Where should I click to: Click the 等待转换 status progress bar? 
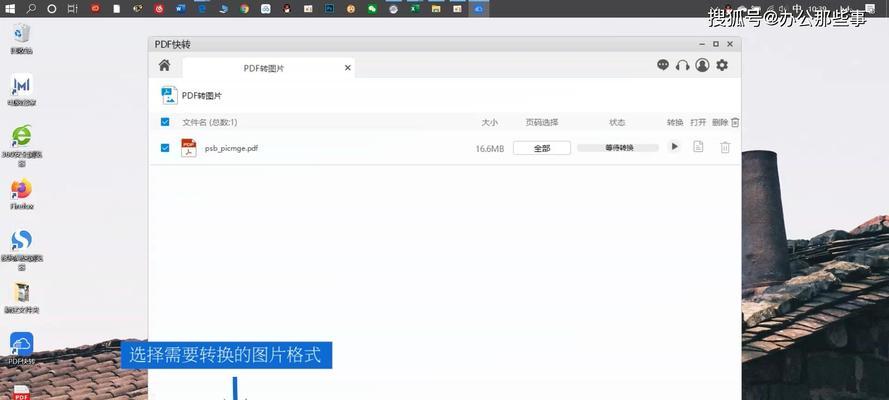(618, 148)
